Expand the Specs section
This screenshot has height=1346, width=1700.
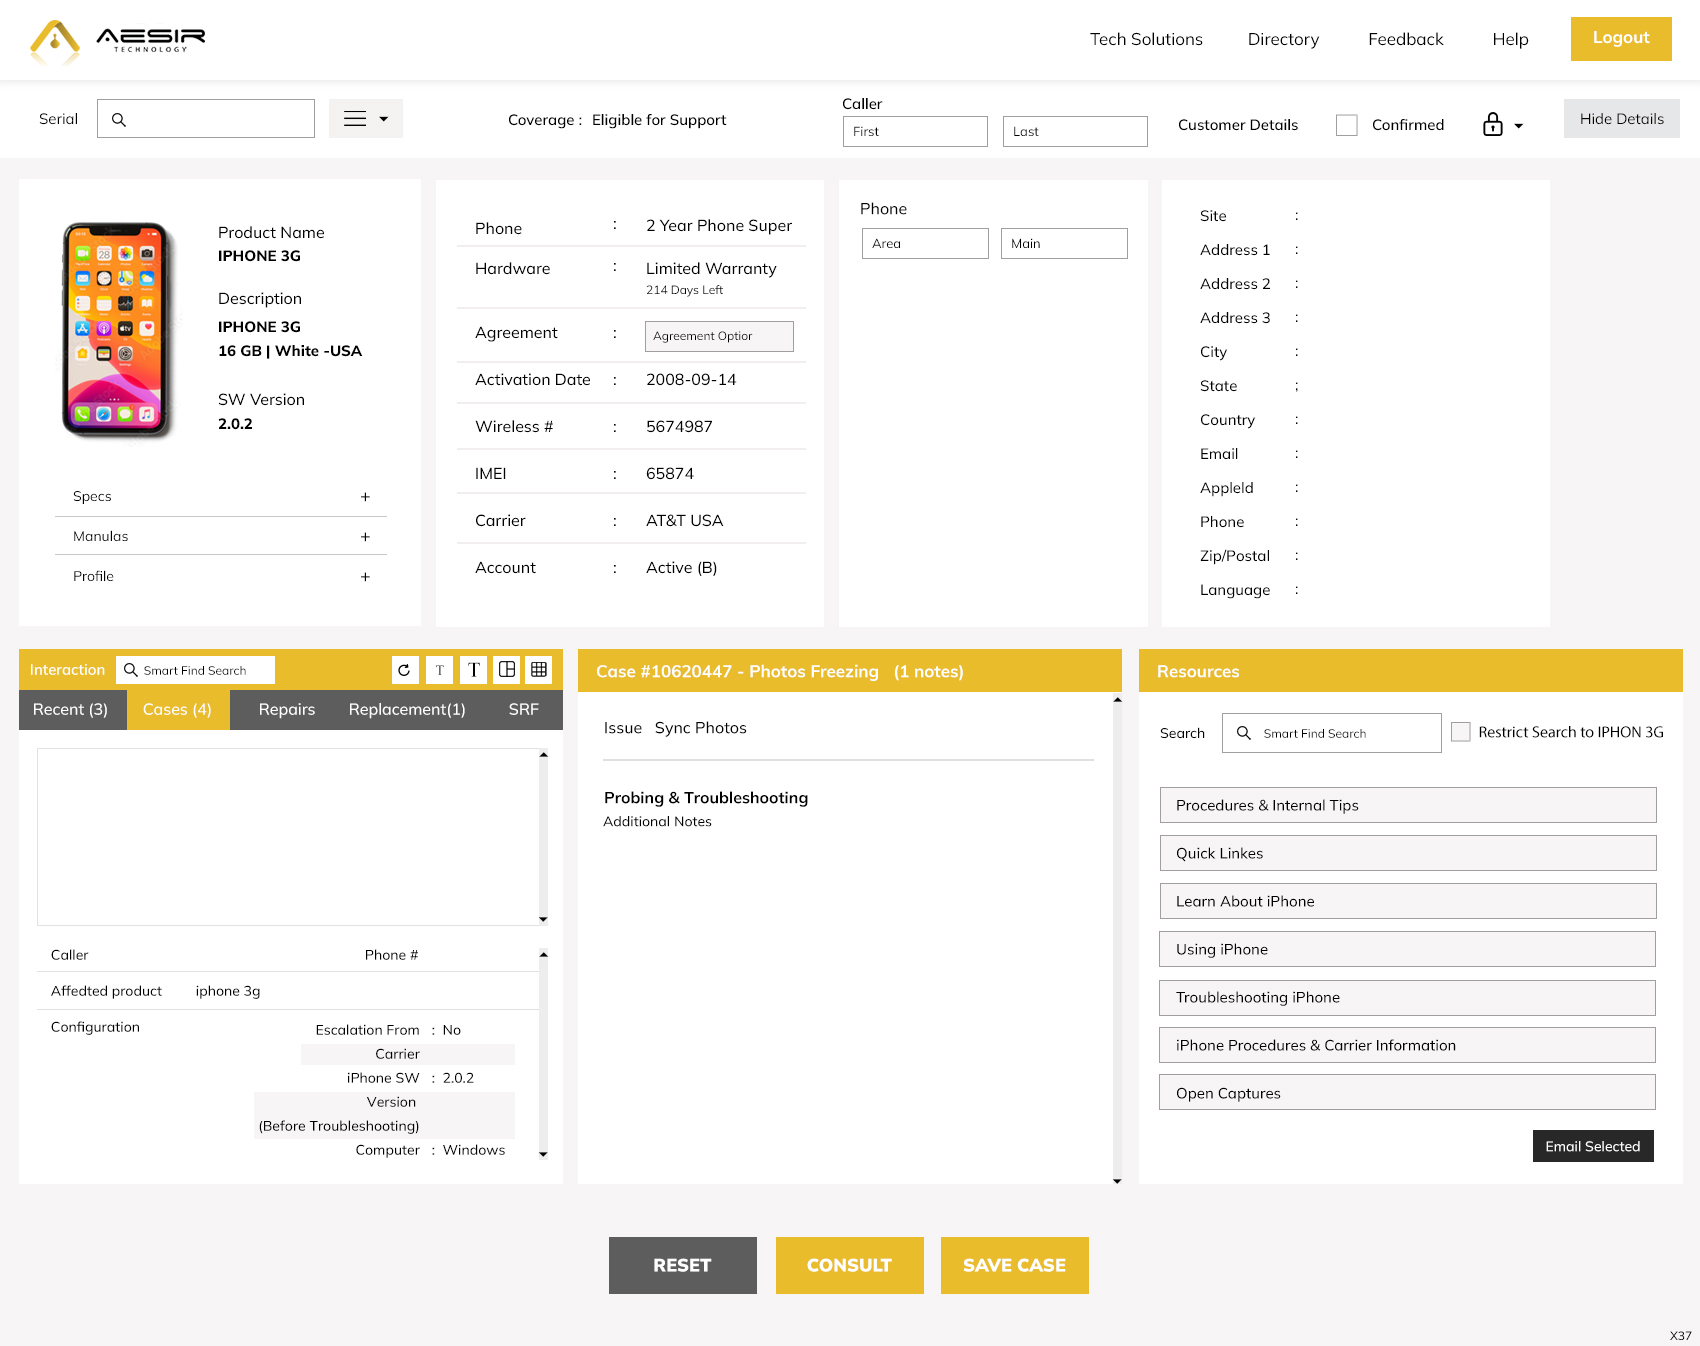tap(365, 497)
